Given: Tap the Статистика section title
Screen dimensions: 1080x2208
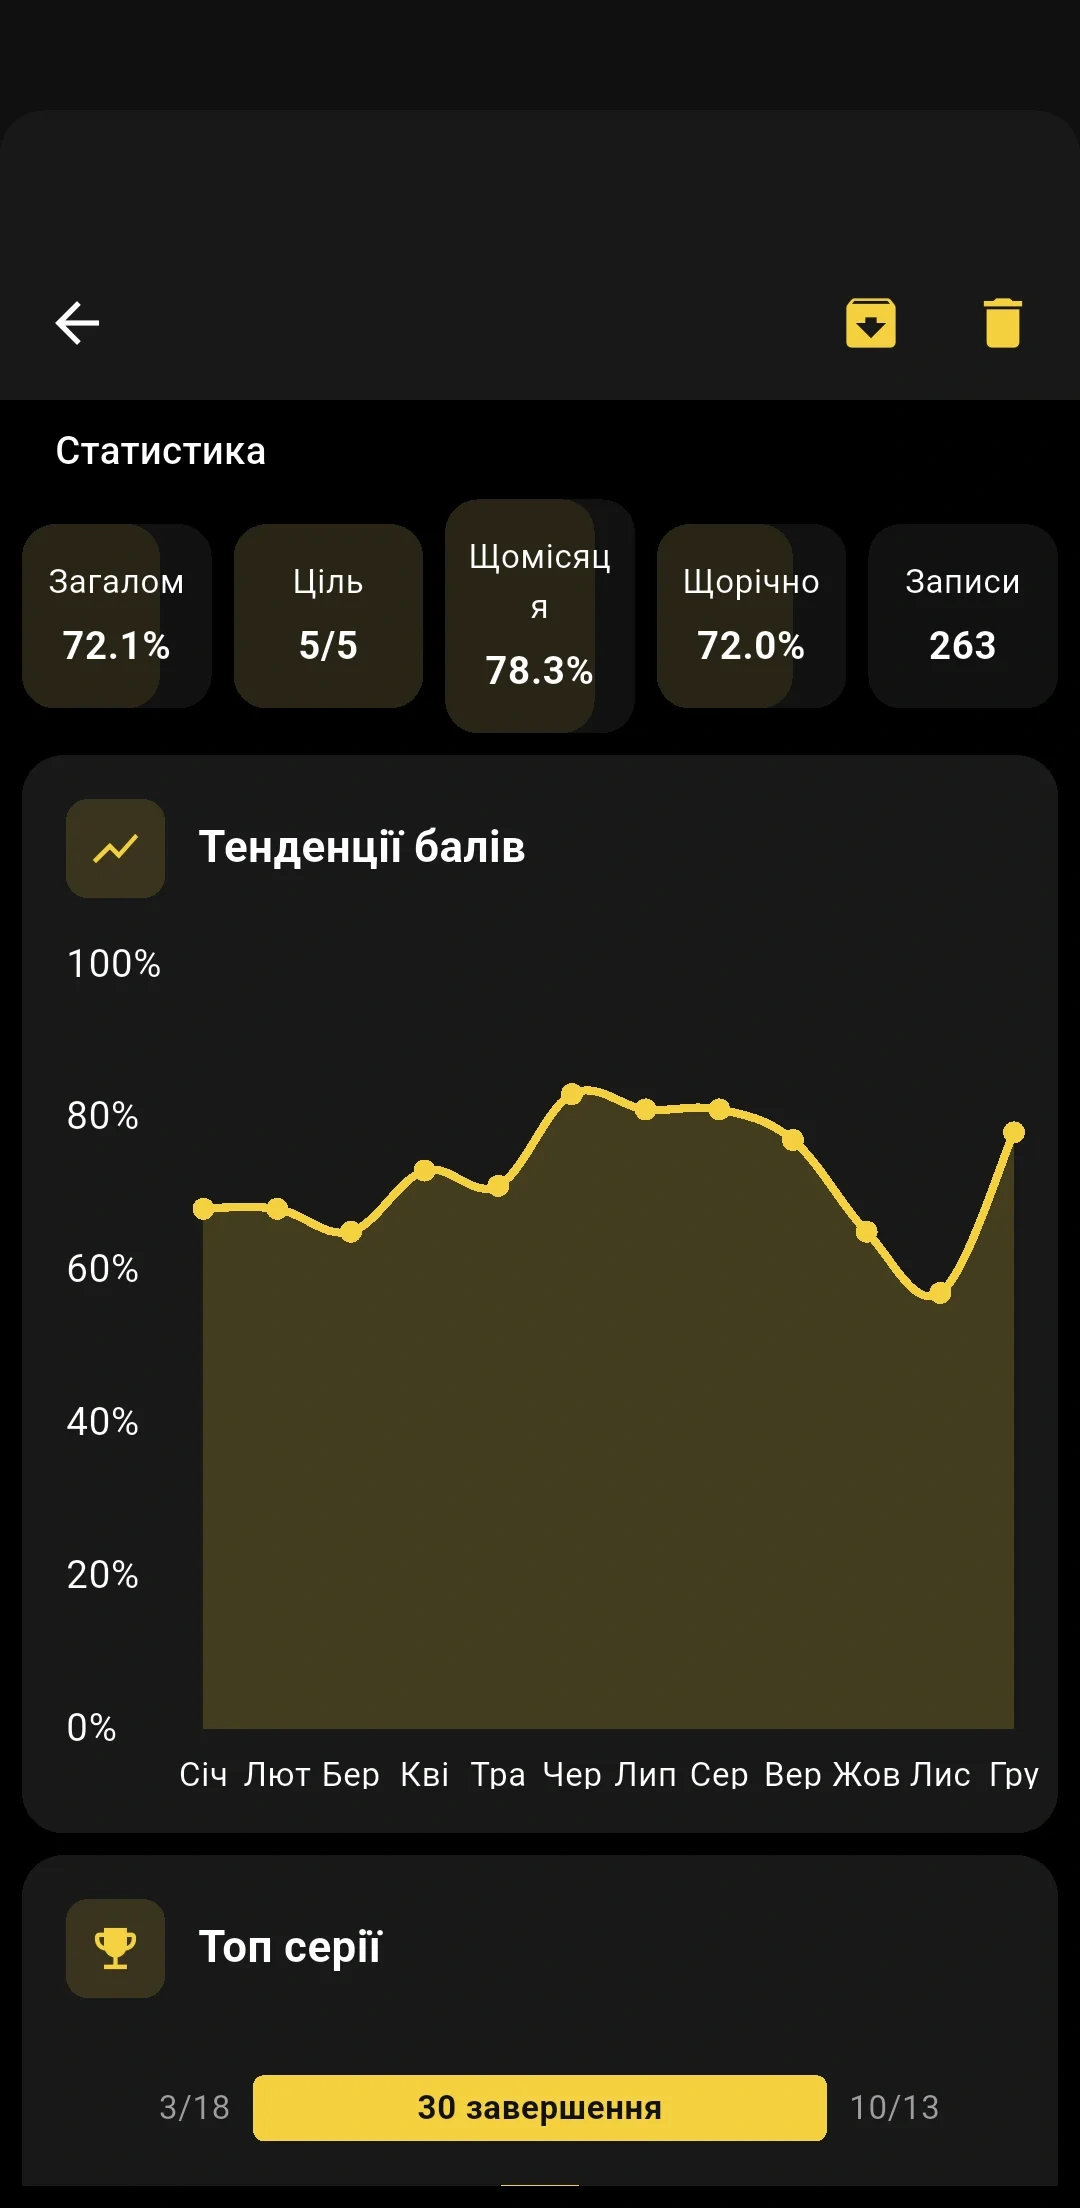Looking at the screenshot, I should 160,451.
